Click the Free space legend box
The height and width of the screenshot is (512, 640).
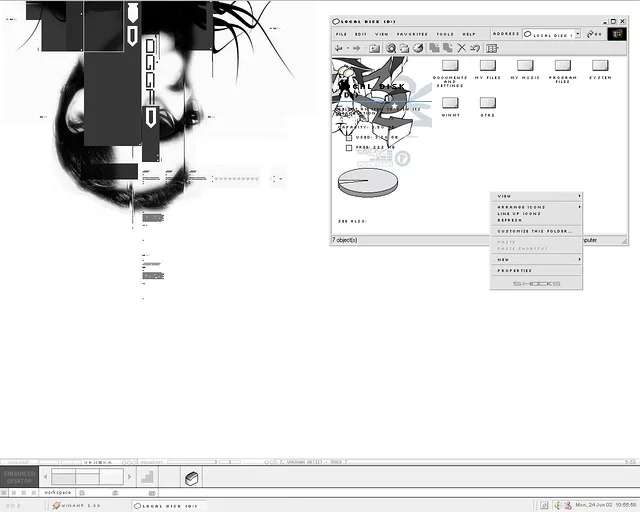coord(349,148)
